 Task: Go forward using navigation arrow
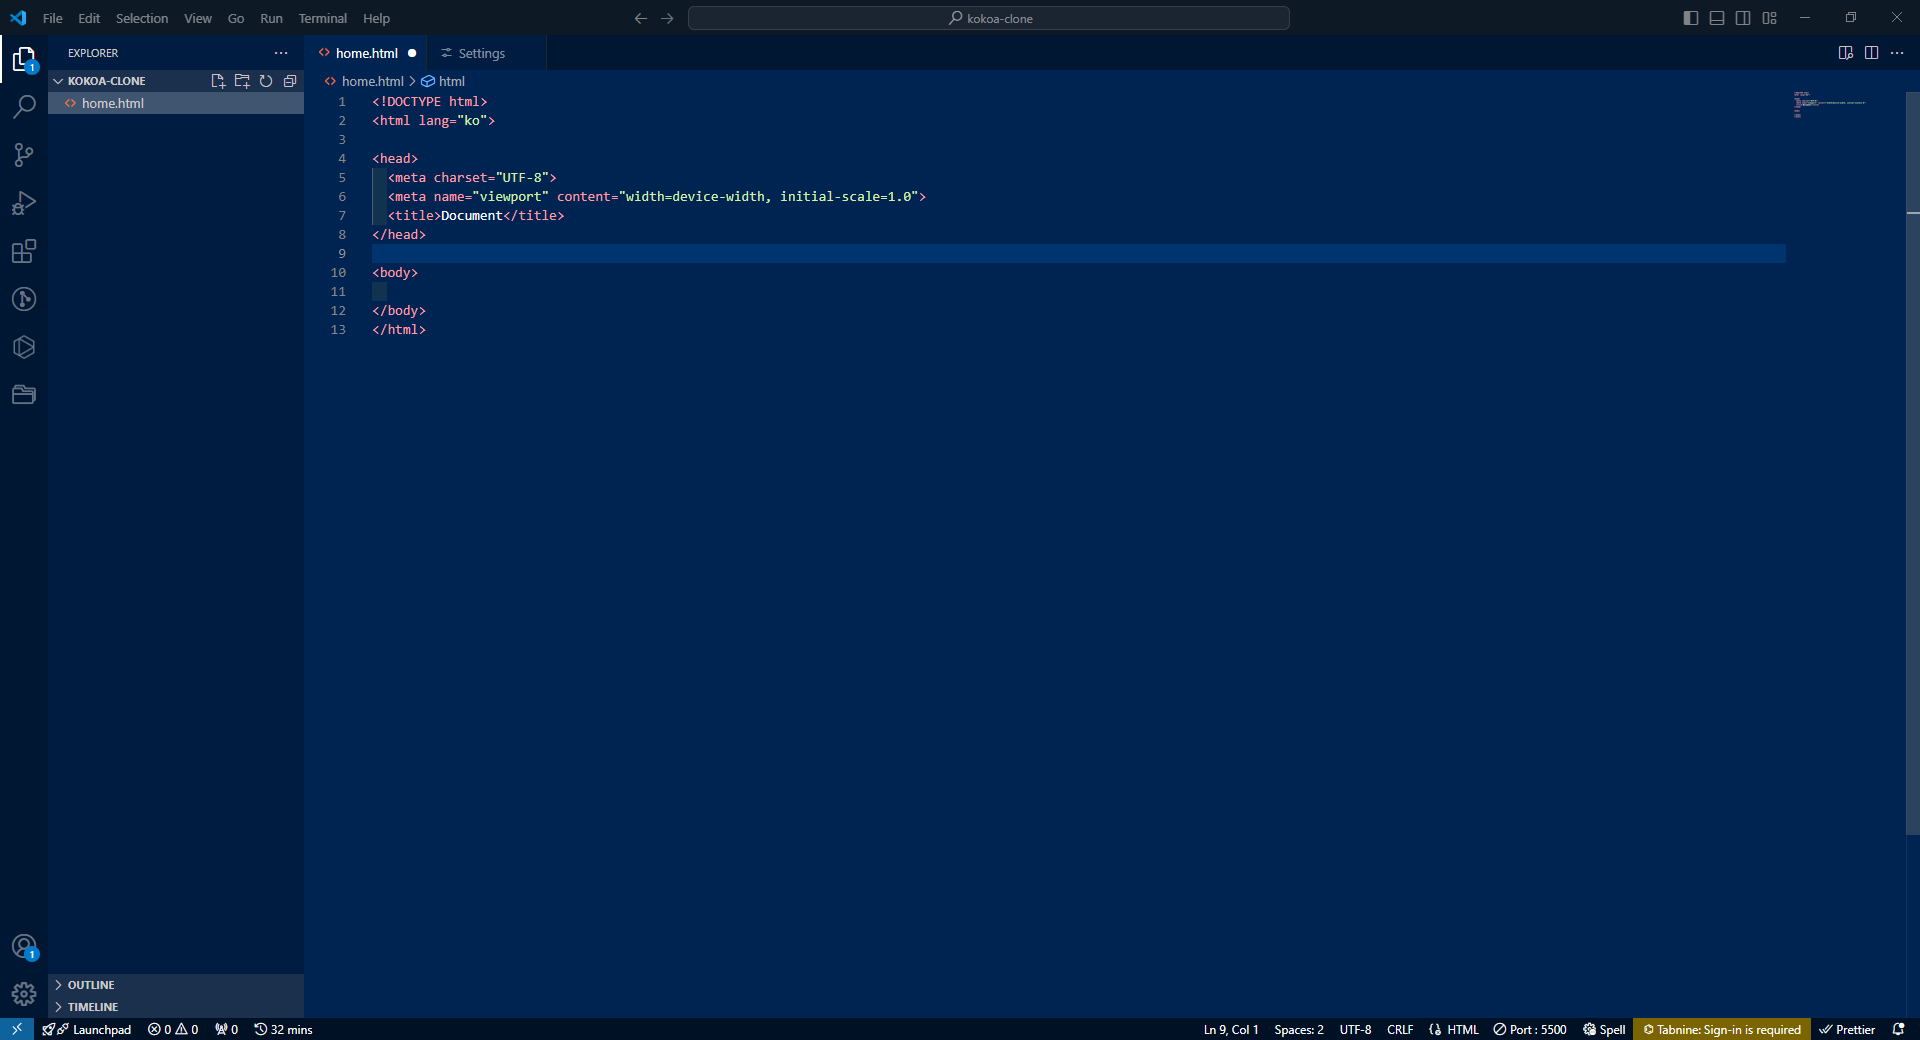pos(667,18)
